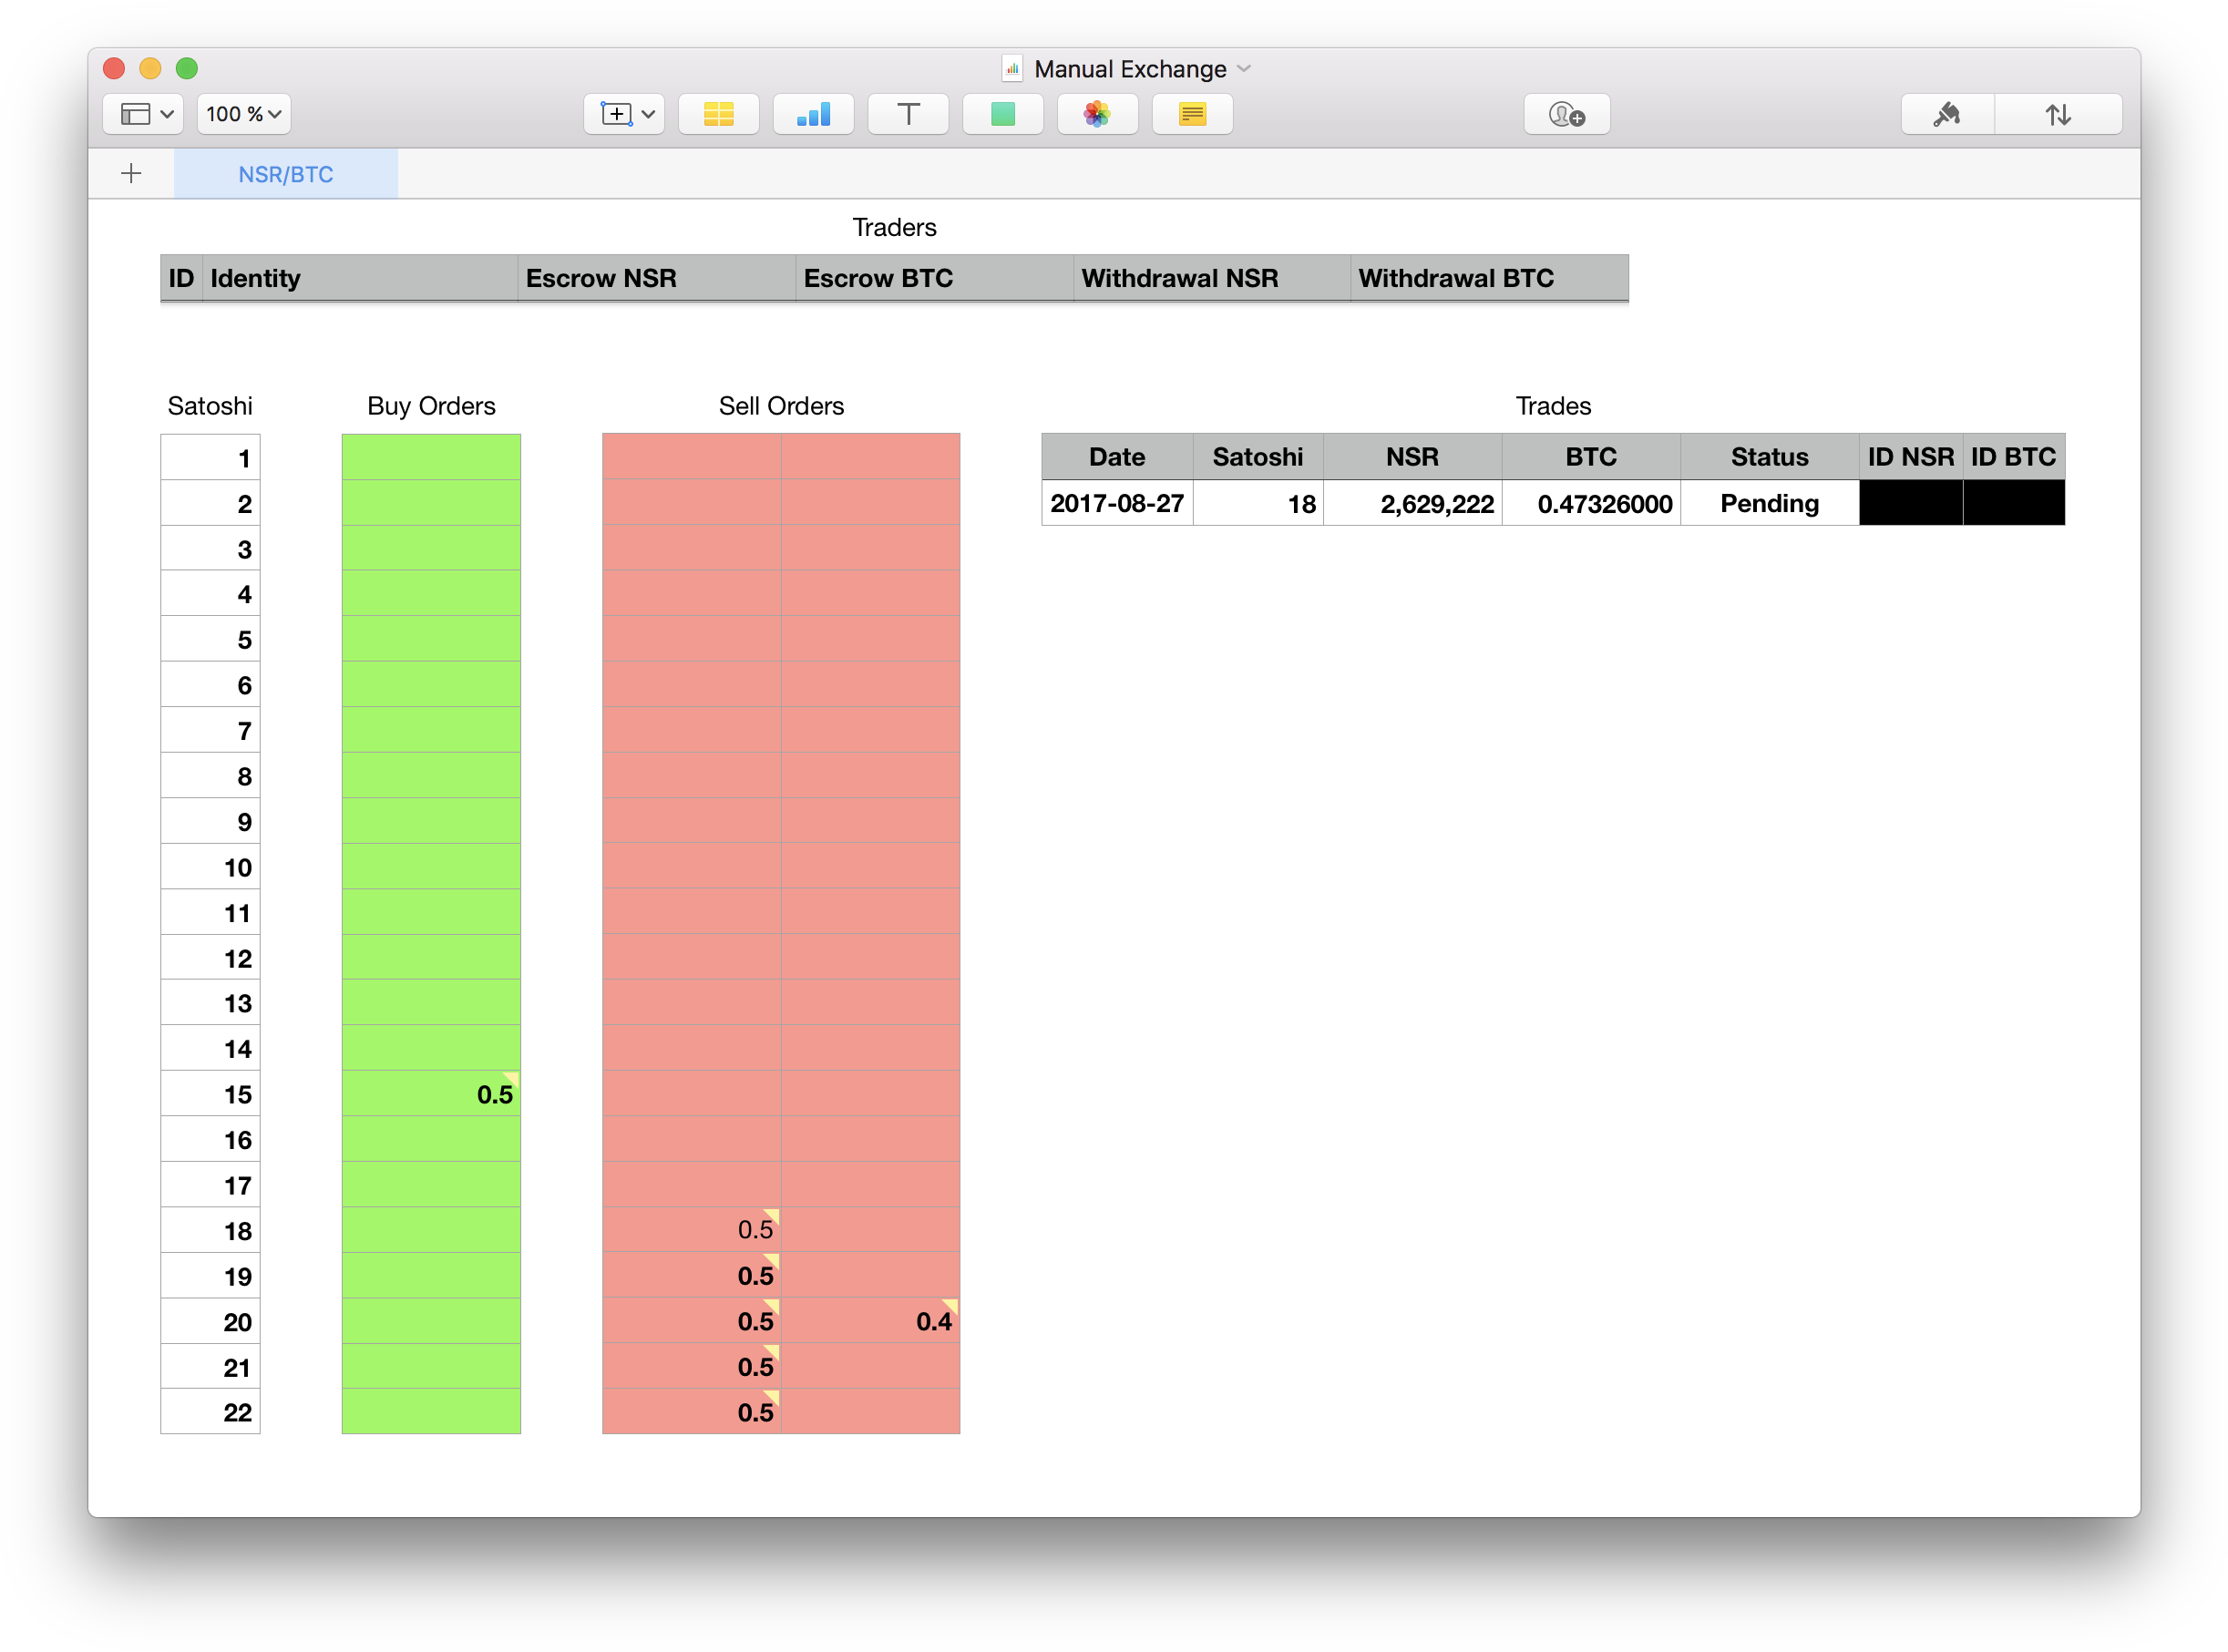Viewport: 2228px width, 1652px height.
Task: Select the green buy order cell at 15
Action: coord(431,1093)
